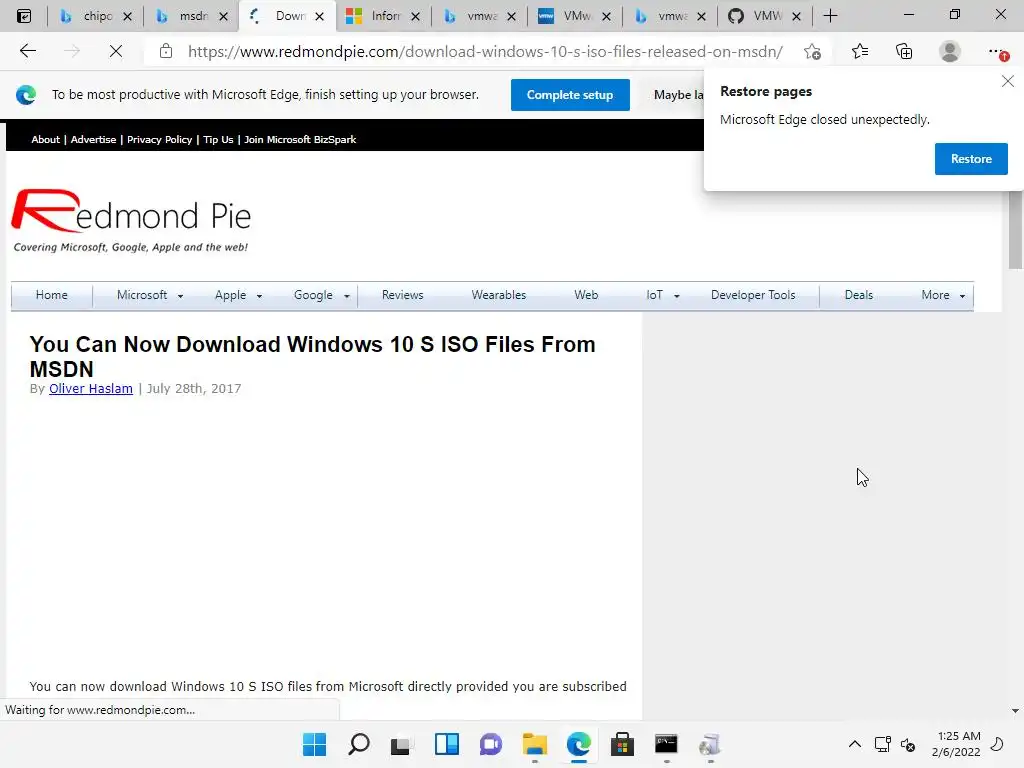View site information lock icon
The image size is (1024, 768).
pyautogui.click(x=166, y=51)
